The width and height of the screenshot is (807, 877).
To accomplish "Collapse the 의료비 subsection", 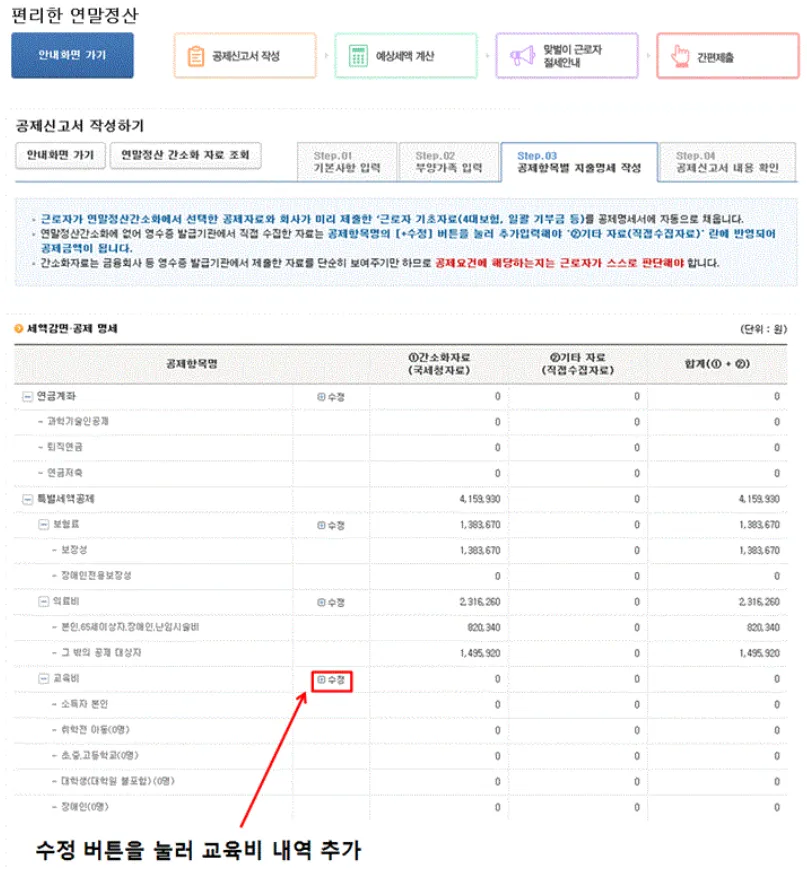I will point(44,602).
